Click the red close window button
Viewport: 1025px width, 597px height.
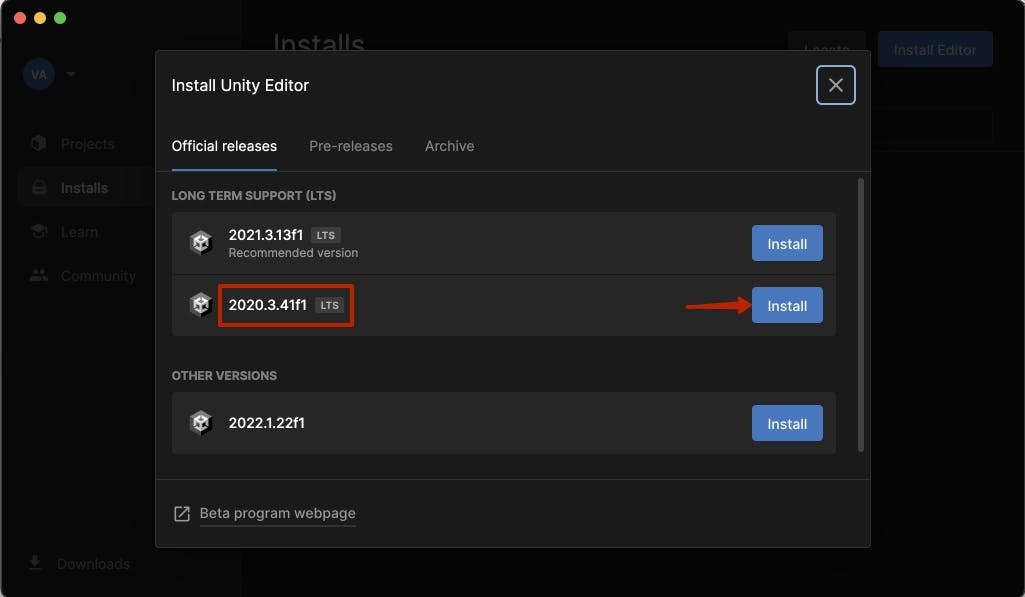click(20, 18)
